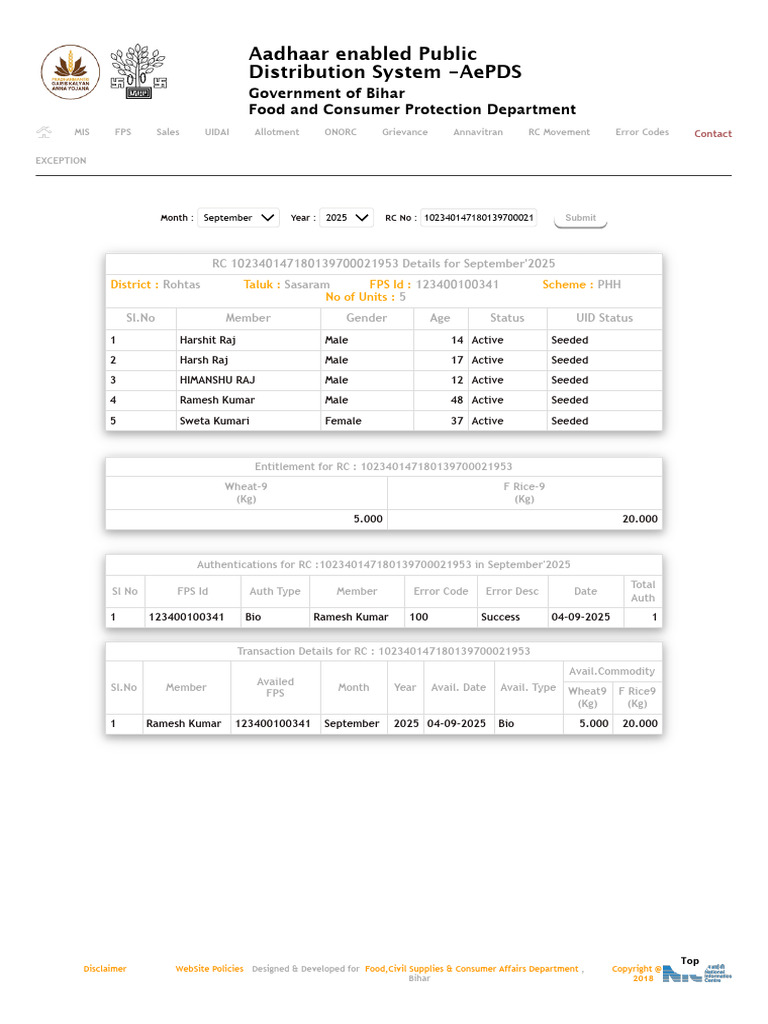Open the ONORC menu
Screen dimensions: 768x1024
tap(341, 132)
